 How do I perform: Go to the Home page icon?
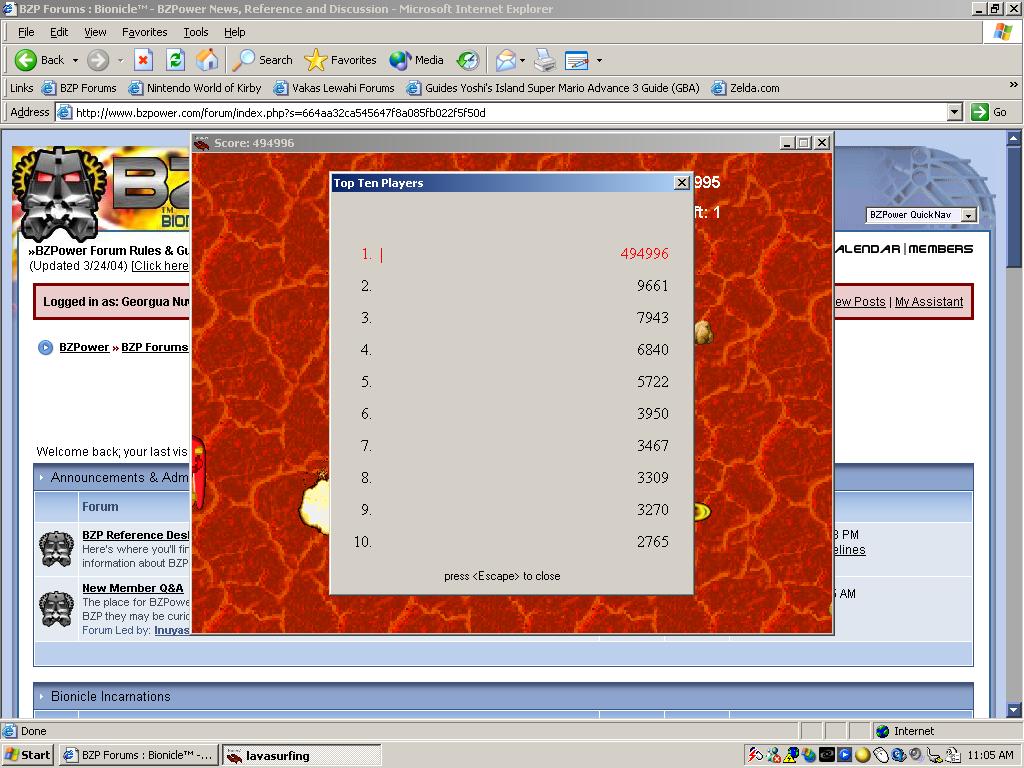pyautogui.click(x=207, y=60)
